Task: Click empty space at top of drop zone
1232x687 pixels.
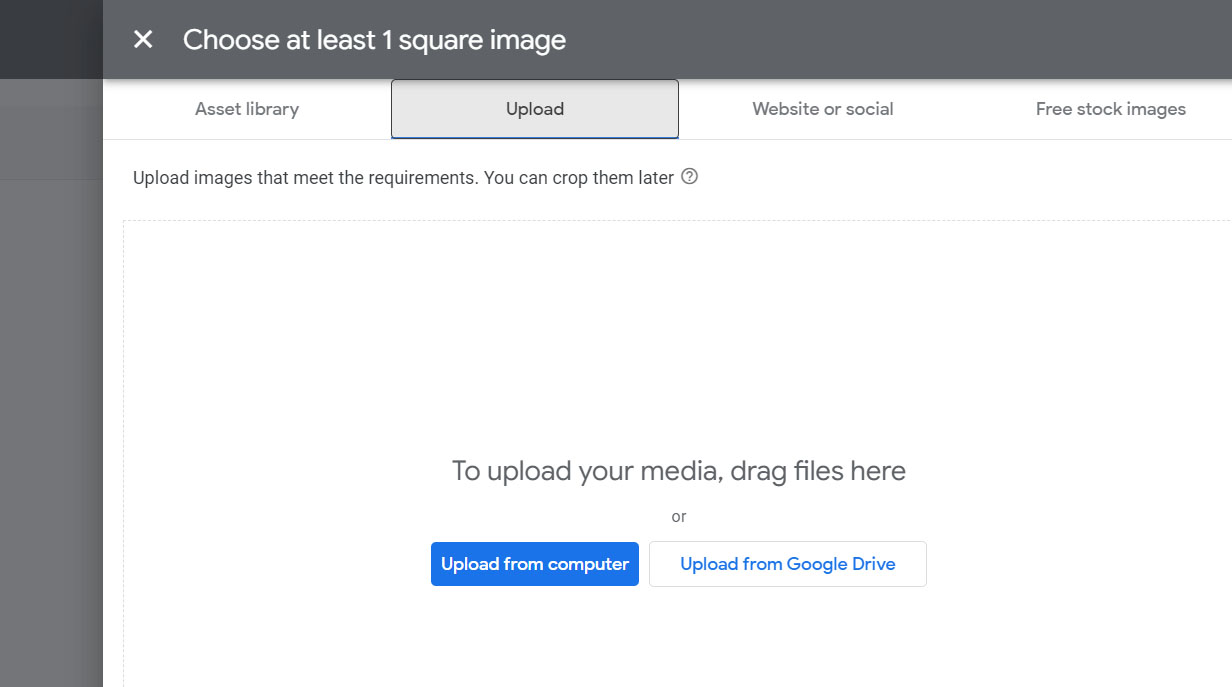Action: [x=678, y=280]
